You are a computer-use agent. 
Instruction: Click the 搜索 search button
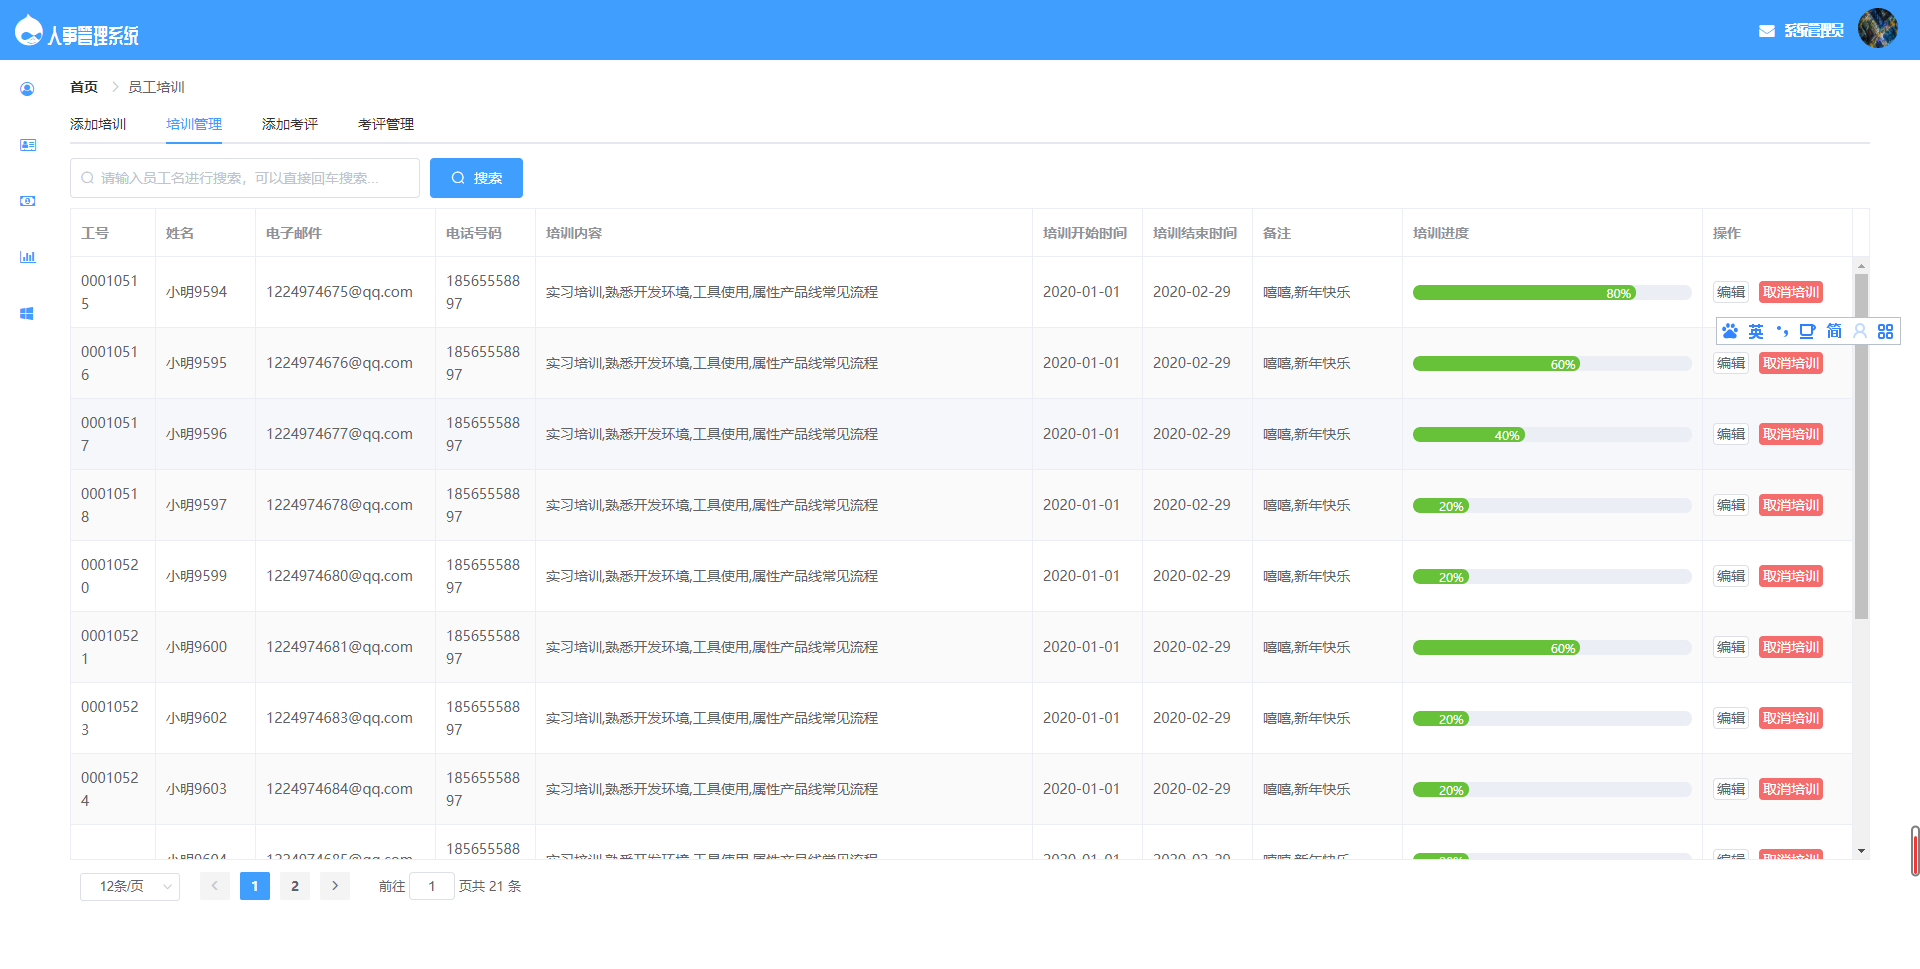point(476,177)
